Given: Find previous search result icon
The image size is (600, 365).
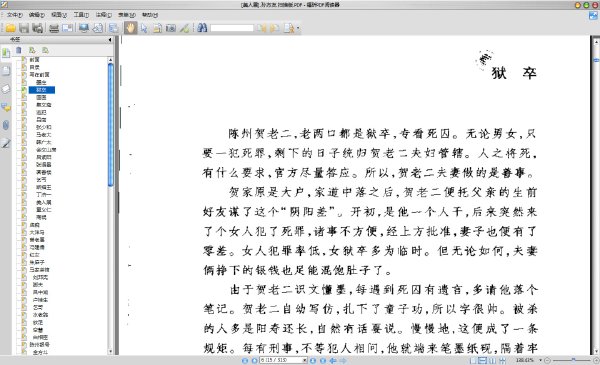Looking at the screenshot, I should click(261, 28).
